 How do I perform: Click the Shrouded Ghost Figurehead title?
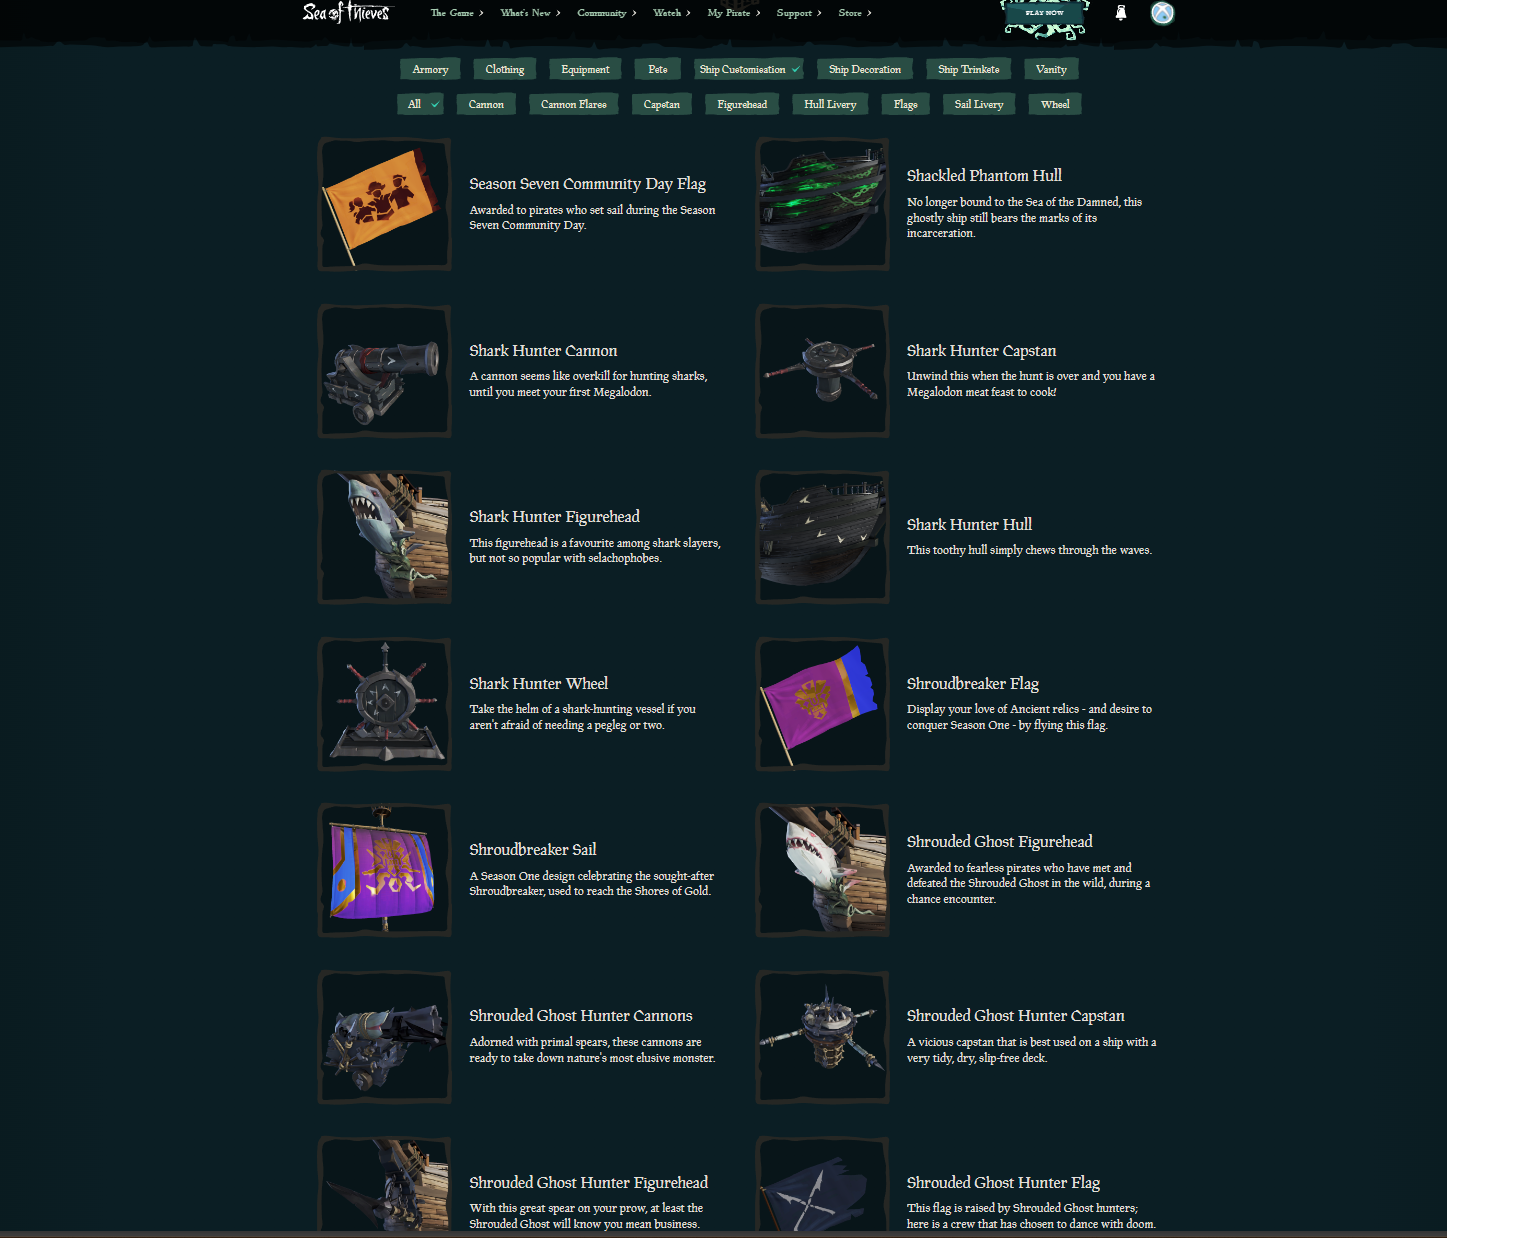tap(999, 842)
